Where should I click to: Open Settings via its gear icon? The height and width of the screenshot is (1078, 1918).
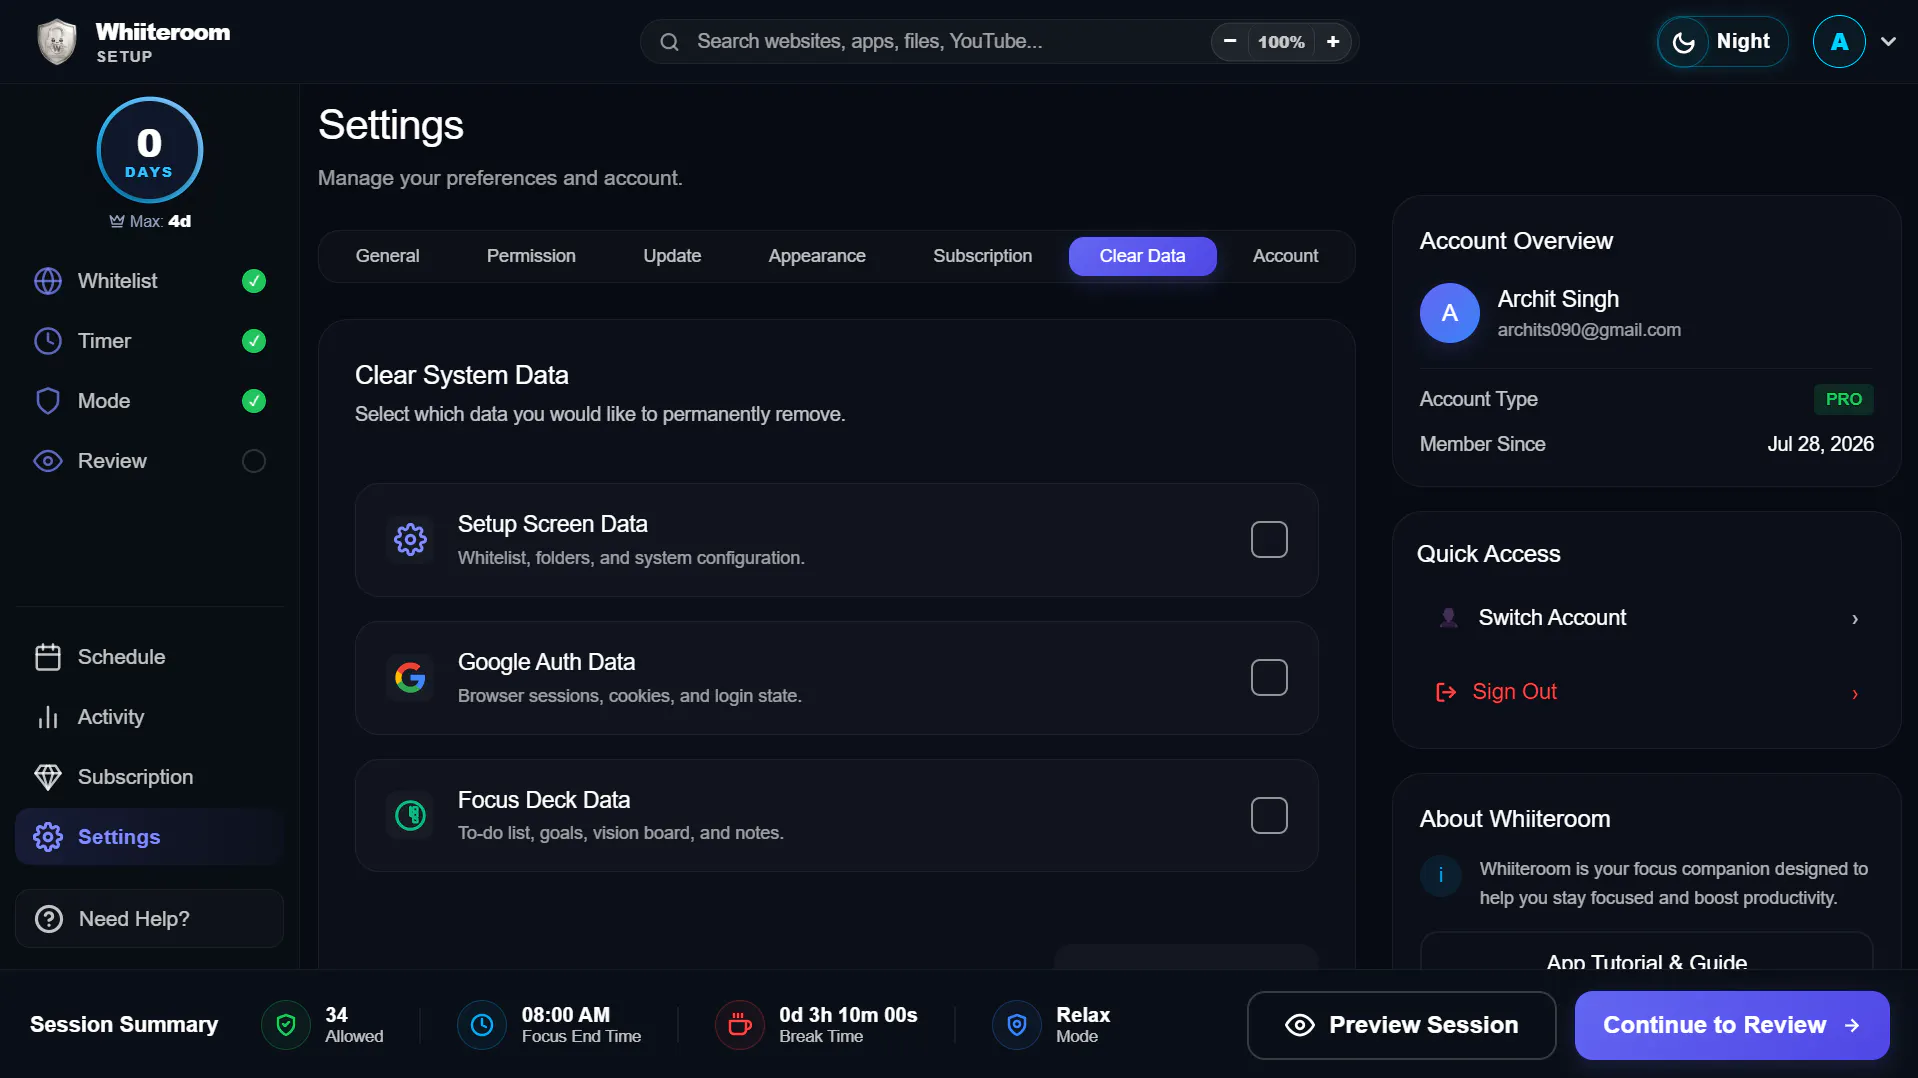point(48,837)
